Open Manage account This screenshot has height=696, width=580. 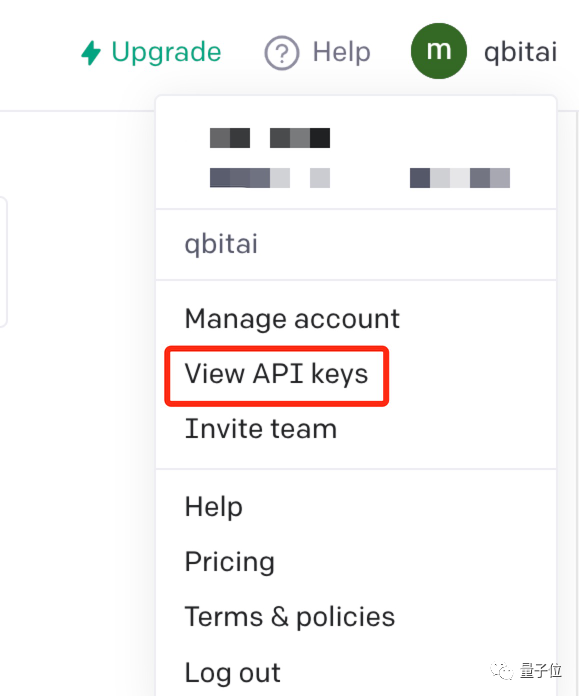(x=292, y=319)
